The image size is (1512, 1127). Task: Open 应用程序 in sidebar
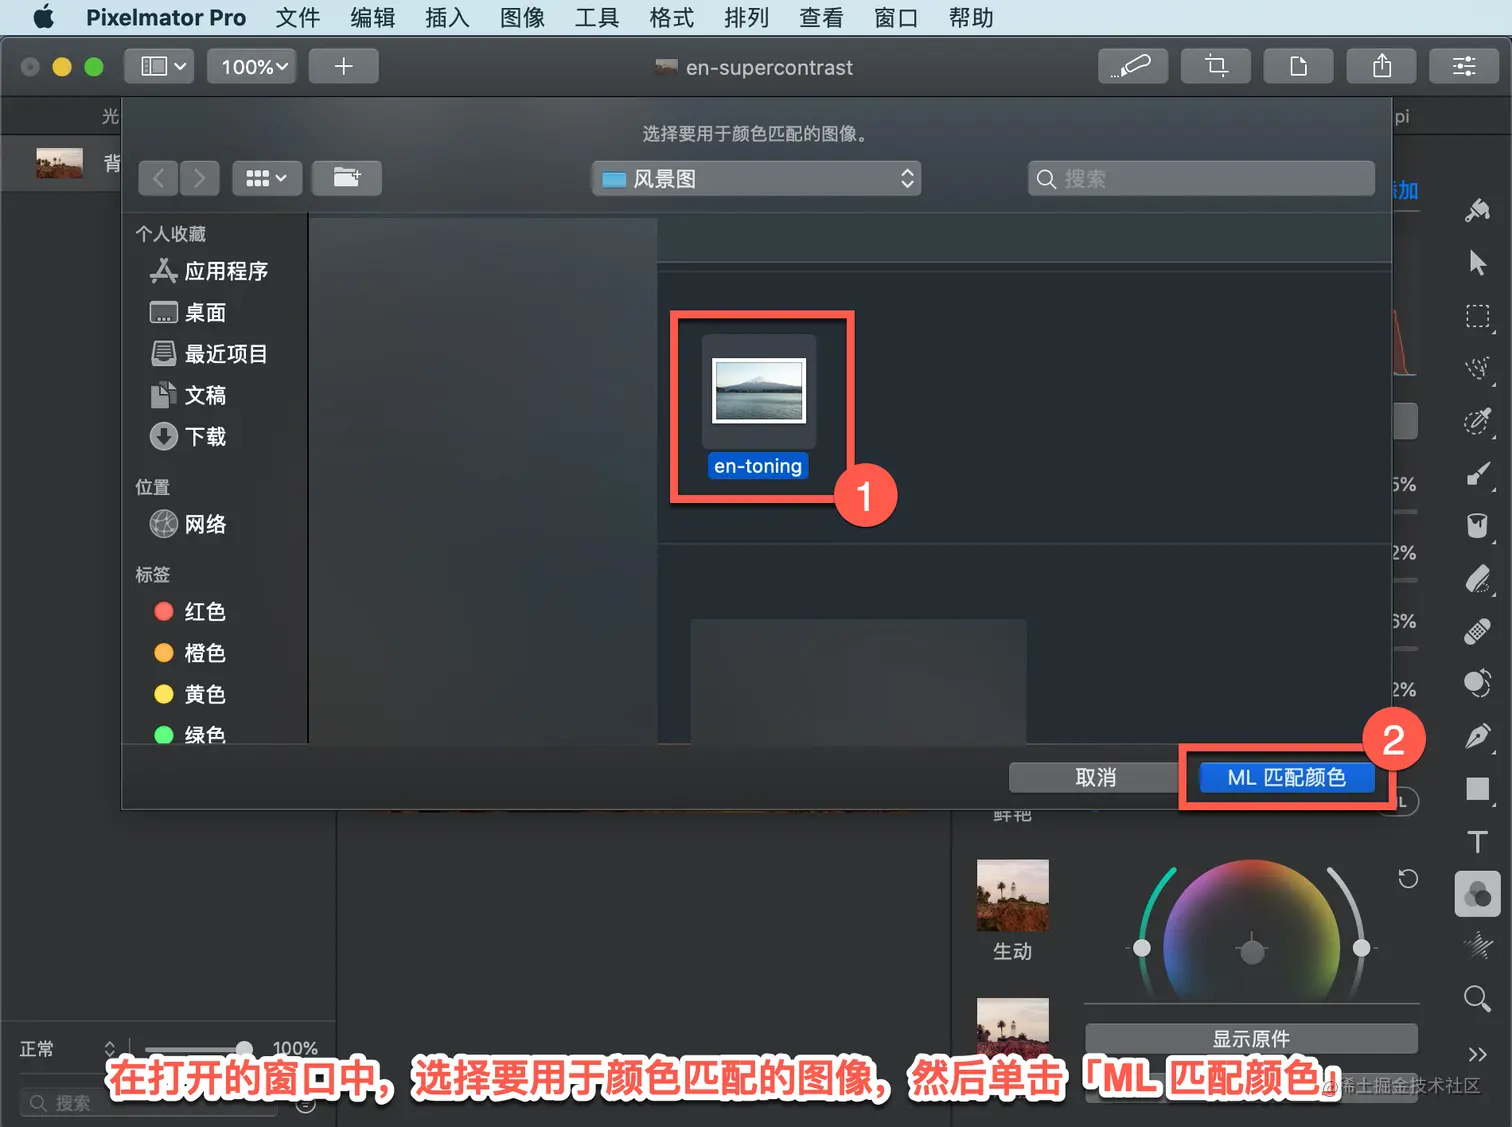(x=208, y=271)
